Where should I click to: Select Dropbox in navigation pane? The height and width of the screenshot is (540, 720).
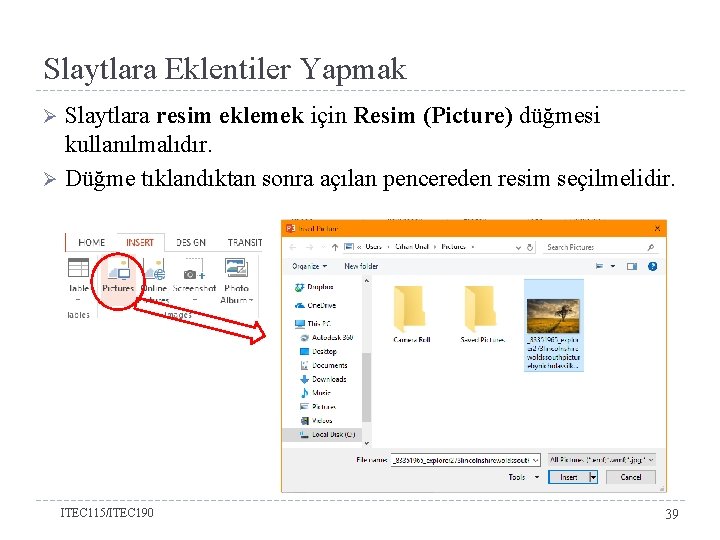pos(315,287)
